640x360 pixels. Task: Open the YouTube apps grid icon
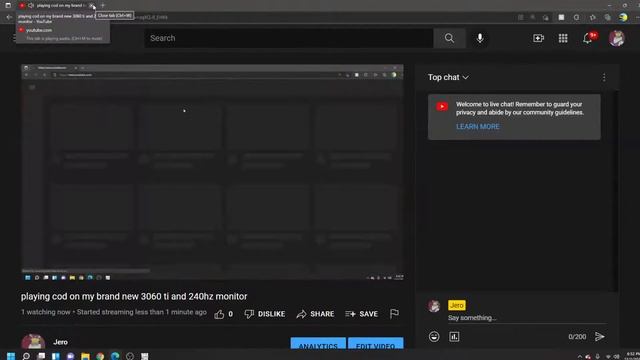(563, 38)
